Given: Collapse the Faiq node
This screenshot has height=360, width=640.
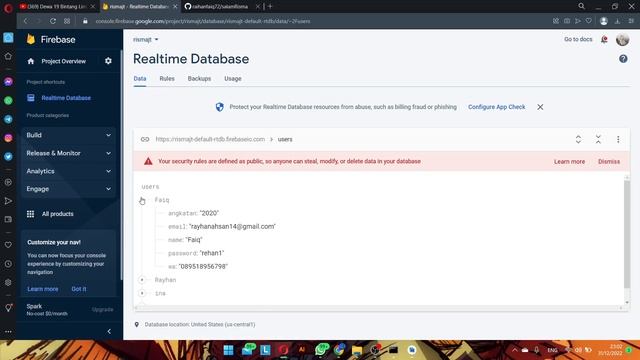Looking at the screenshot, I should click(x=142, y=200).
